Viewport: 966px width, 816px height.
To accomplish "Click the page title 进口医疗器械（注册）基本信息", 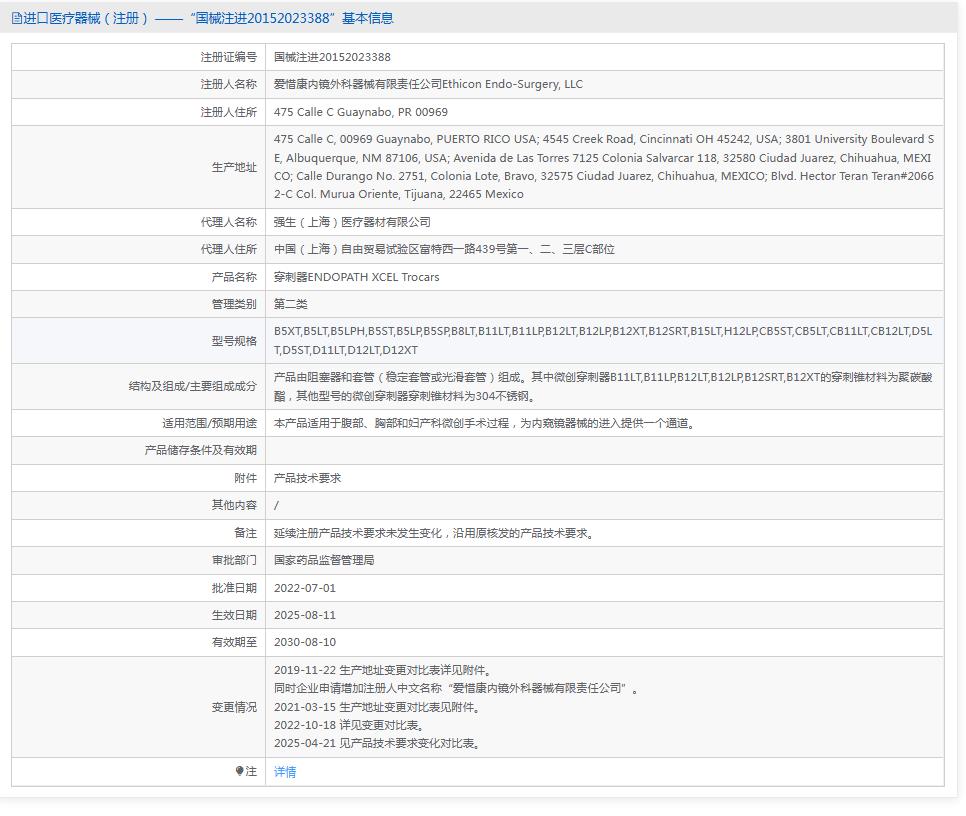I will pos(208,18).
